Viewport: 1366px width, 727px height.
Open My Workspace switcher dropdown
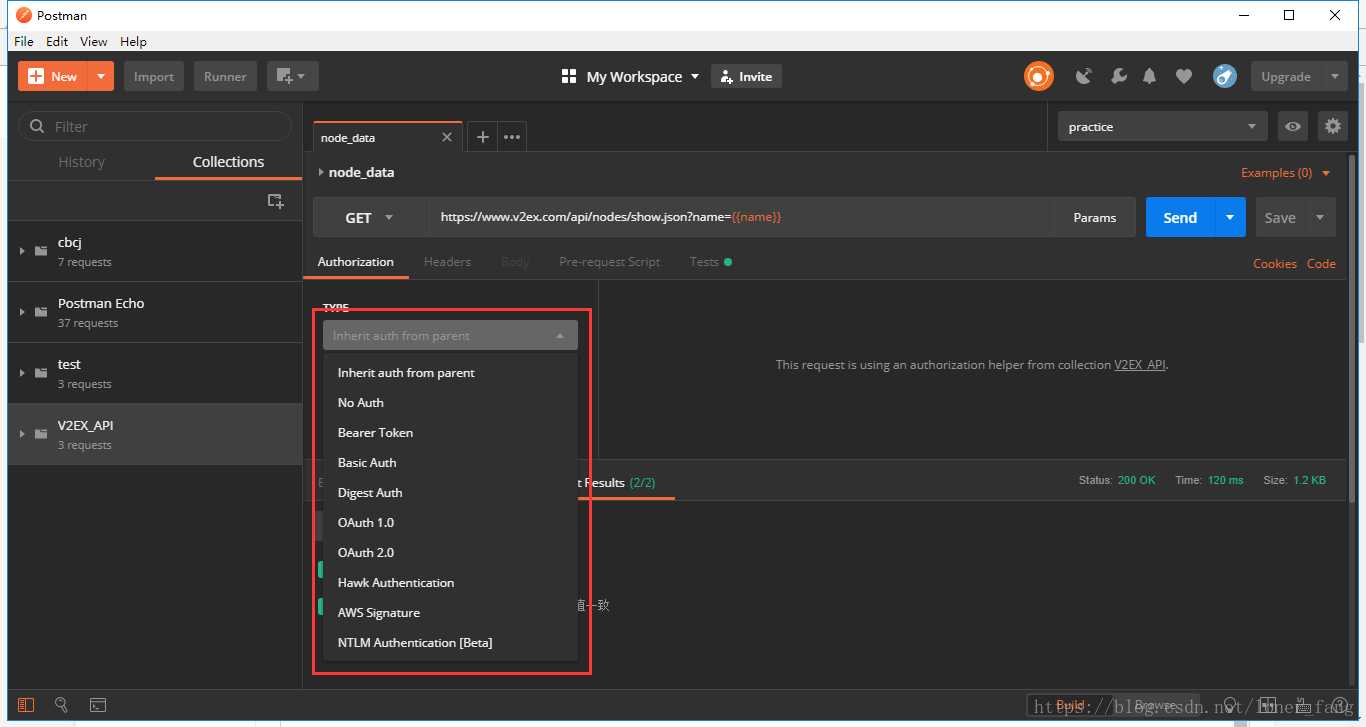[x=631, y=77]
